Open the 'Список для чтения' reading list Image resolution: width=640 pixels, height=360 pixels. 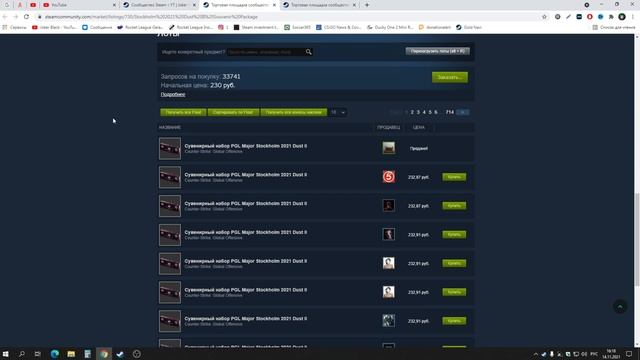[613, 27]
